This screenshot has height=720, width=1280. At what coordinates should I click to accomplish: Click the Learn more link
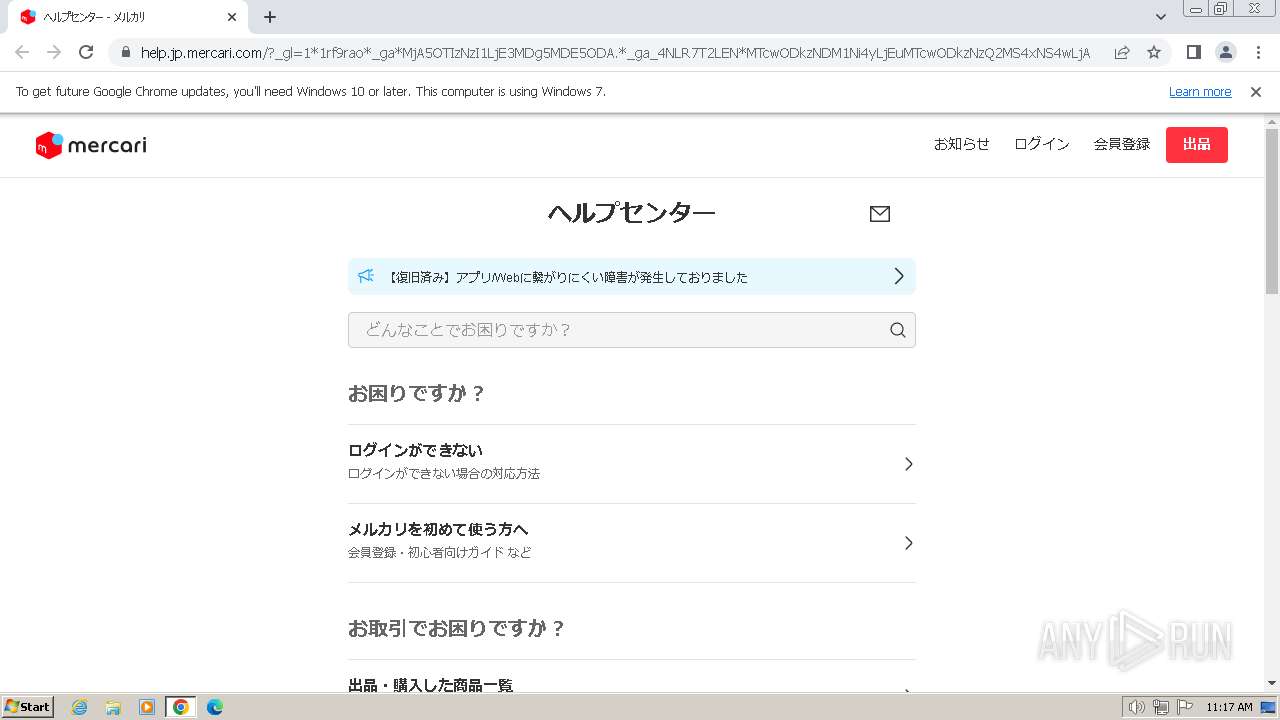tap(1200, 92)
